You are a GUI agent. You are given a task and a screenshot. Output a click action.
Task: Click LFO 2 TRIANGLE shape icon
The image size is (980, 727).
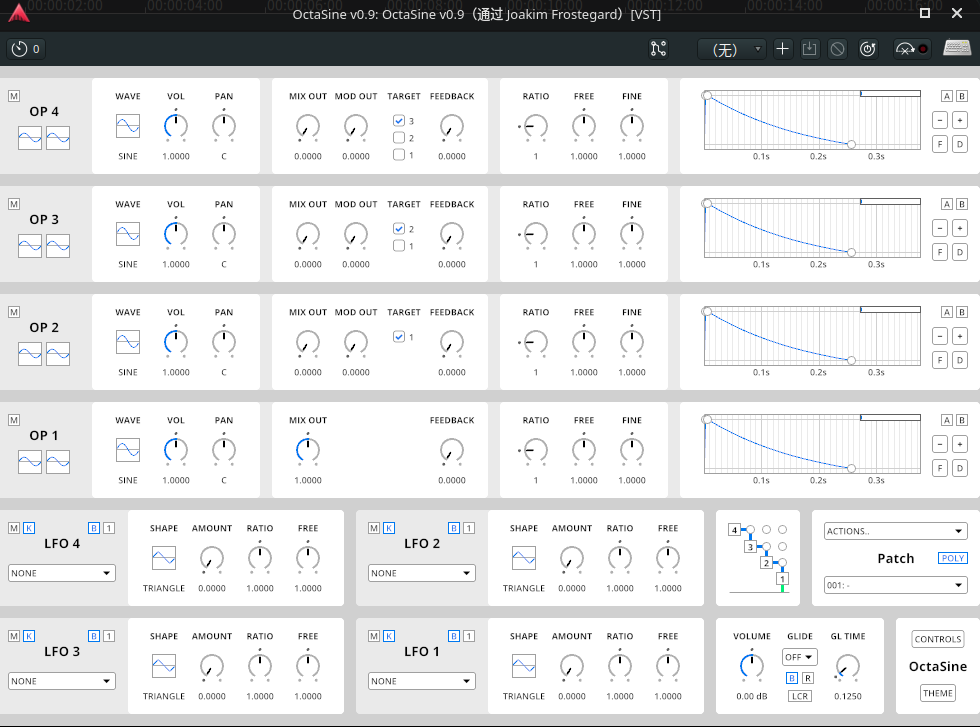pyautogui.click(x=524, y=558)
